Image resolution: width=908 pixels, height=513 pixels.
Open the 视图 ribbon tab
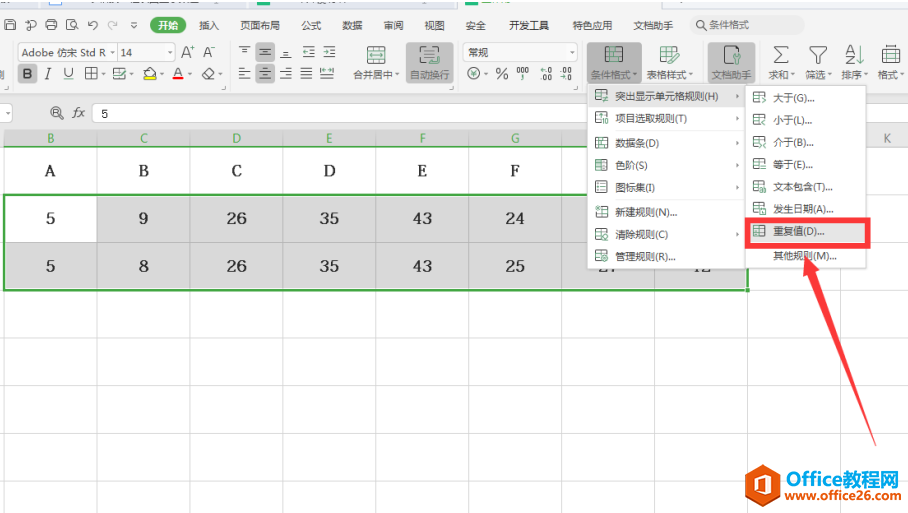(434, 25)
